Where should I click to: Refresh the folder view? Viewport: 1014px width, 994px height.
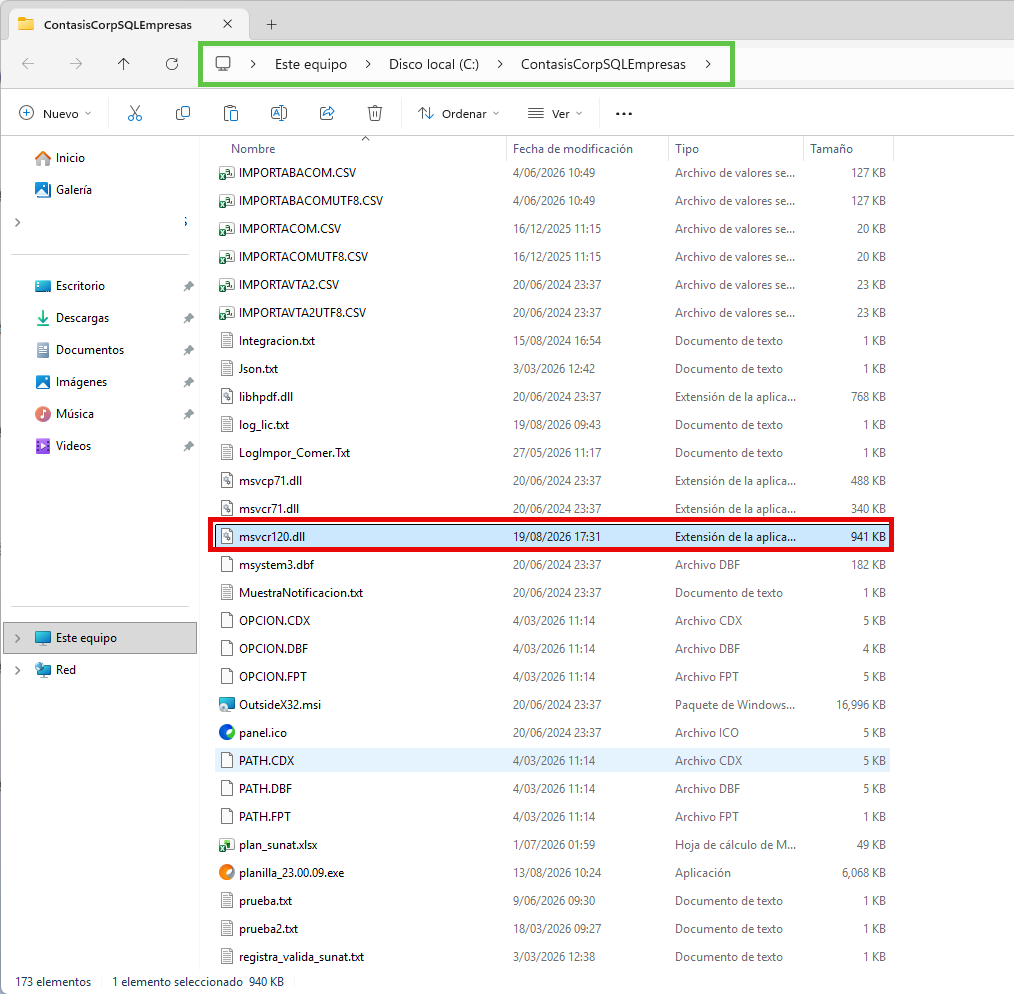tap(171, 63)
